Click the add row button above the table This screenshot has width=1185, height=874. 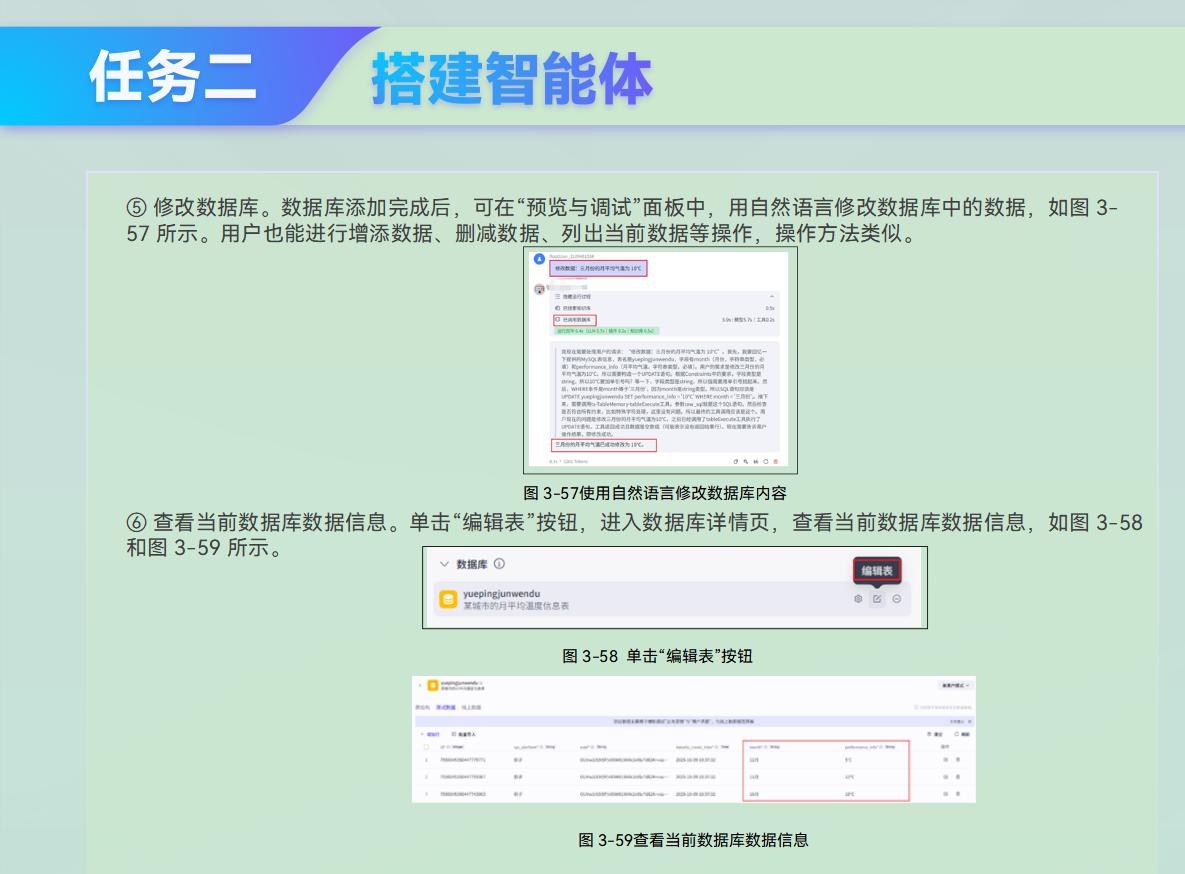click(x=430, y=734)
